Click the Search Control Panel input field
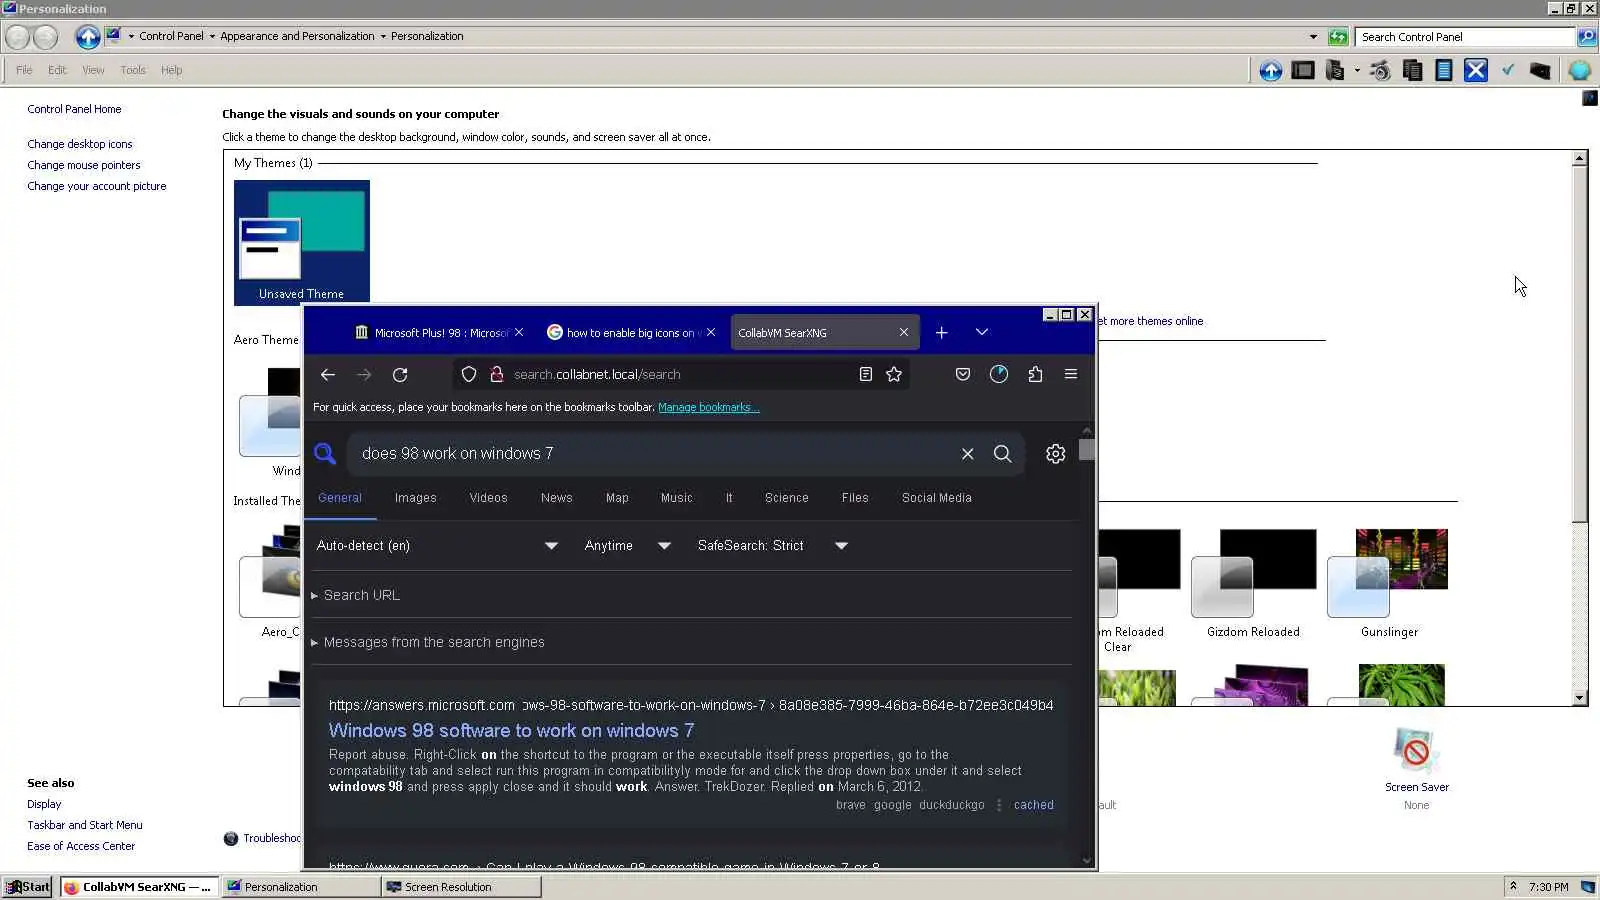Screen dimensions: 1600x900 pyautogui.click(x=1465, y=37)
